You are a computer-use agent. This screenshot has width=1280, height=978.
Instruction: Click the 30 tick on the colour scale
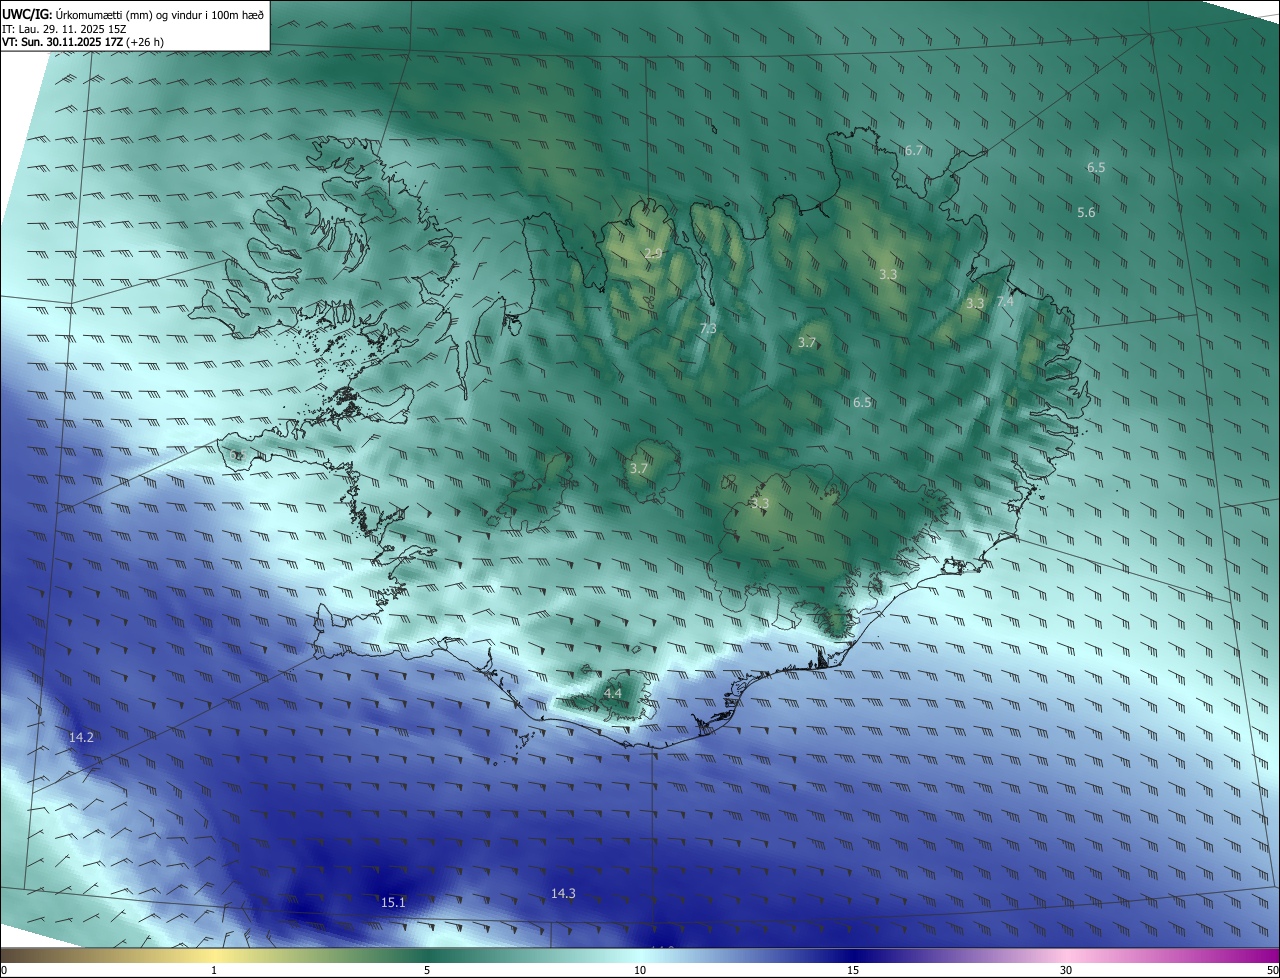tap(1066, 970)
